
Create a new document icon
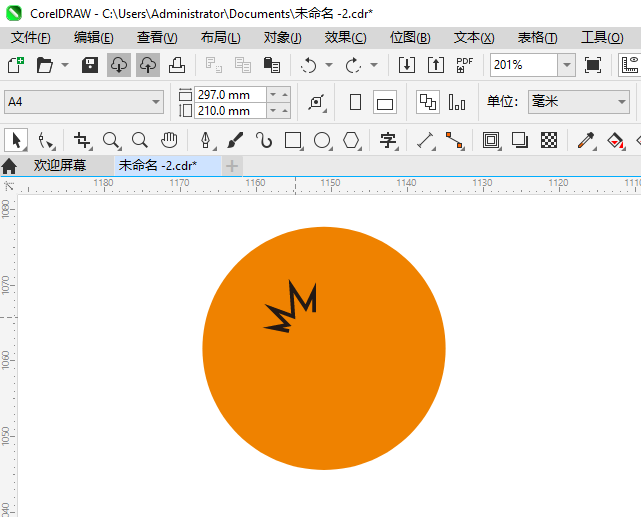pyautogui.click(x=16, y=65)
